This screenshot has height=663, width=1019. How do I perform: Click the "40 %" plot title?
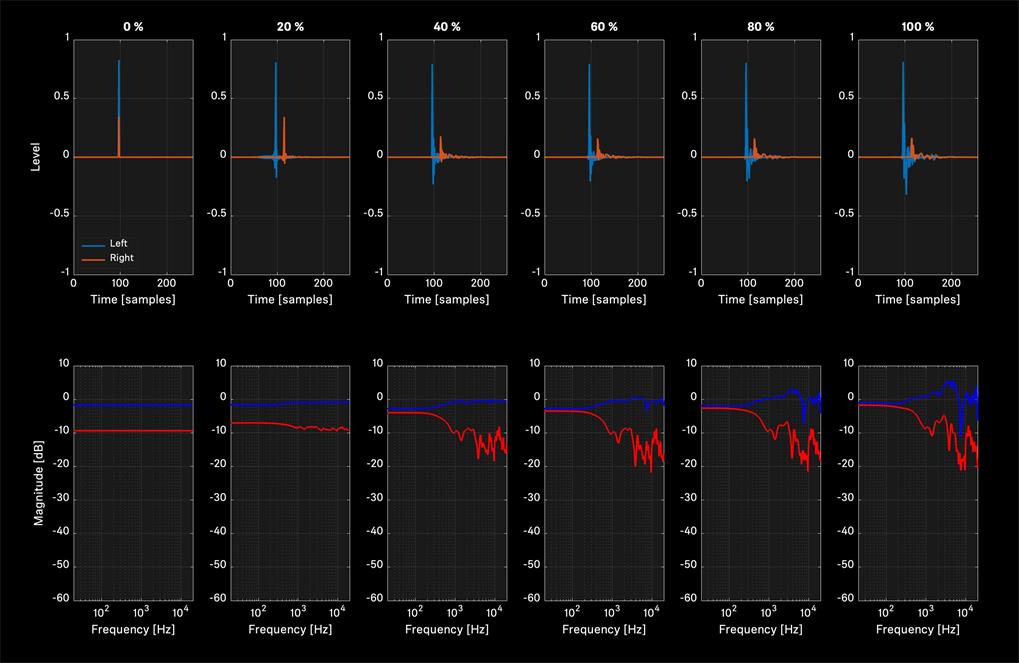[447, 27]
